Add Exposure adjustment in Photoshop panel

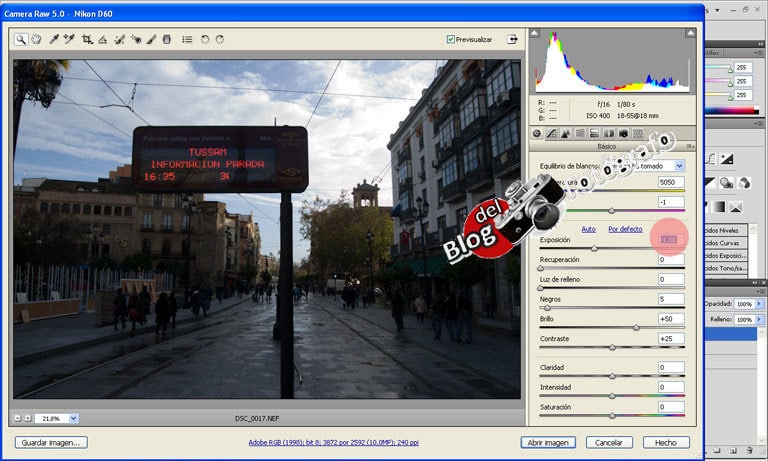(x=726, y=159)
